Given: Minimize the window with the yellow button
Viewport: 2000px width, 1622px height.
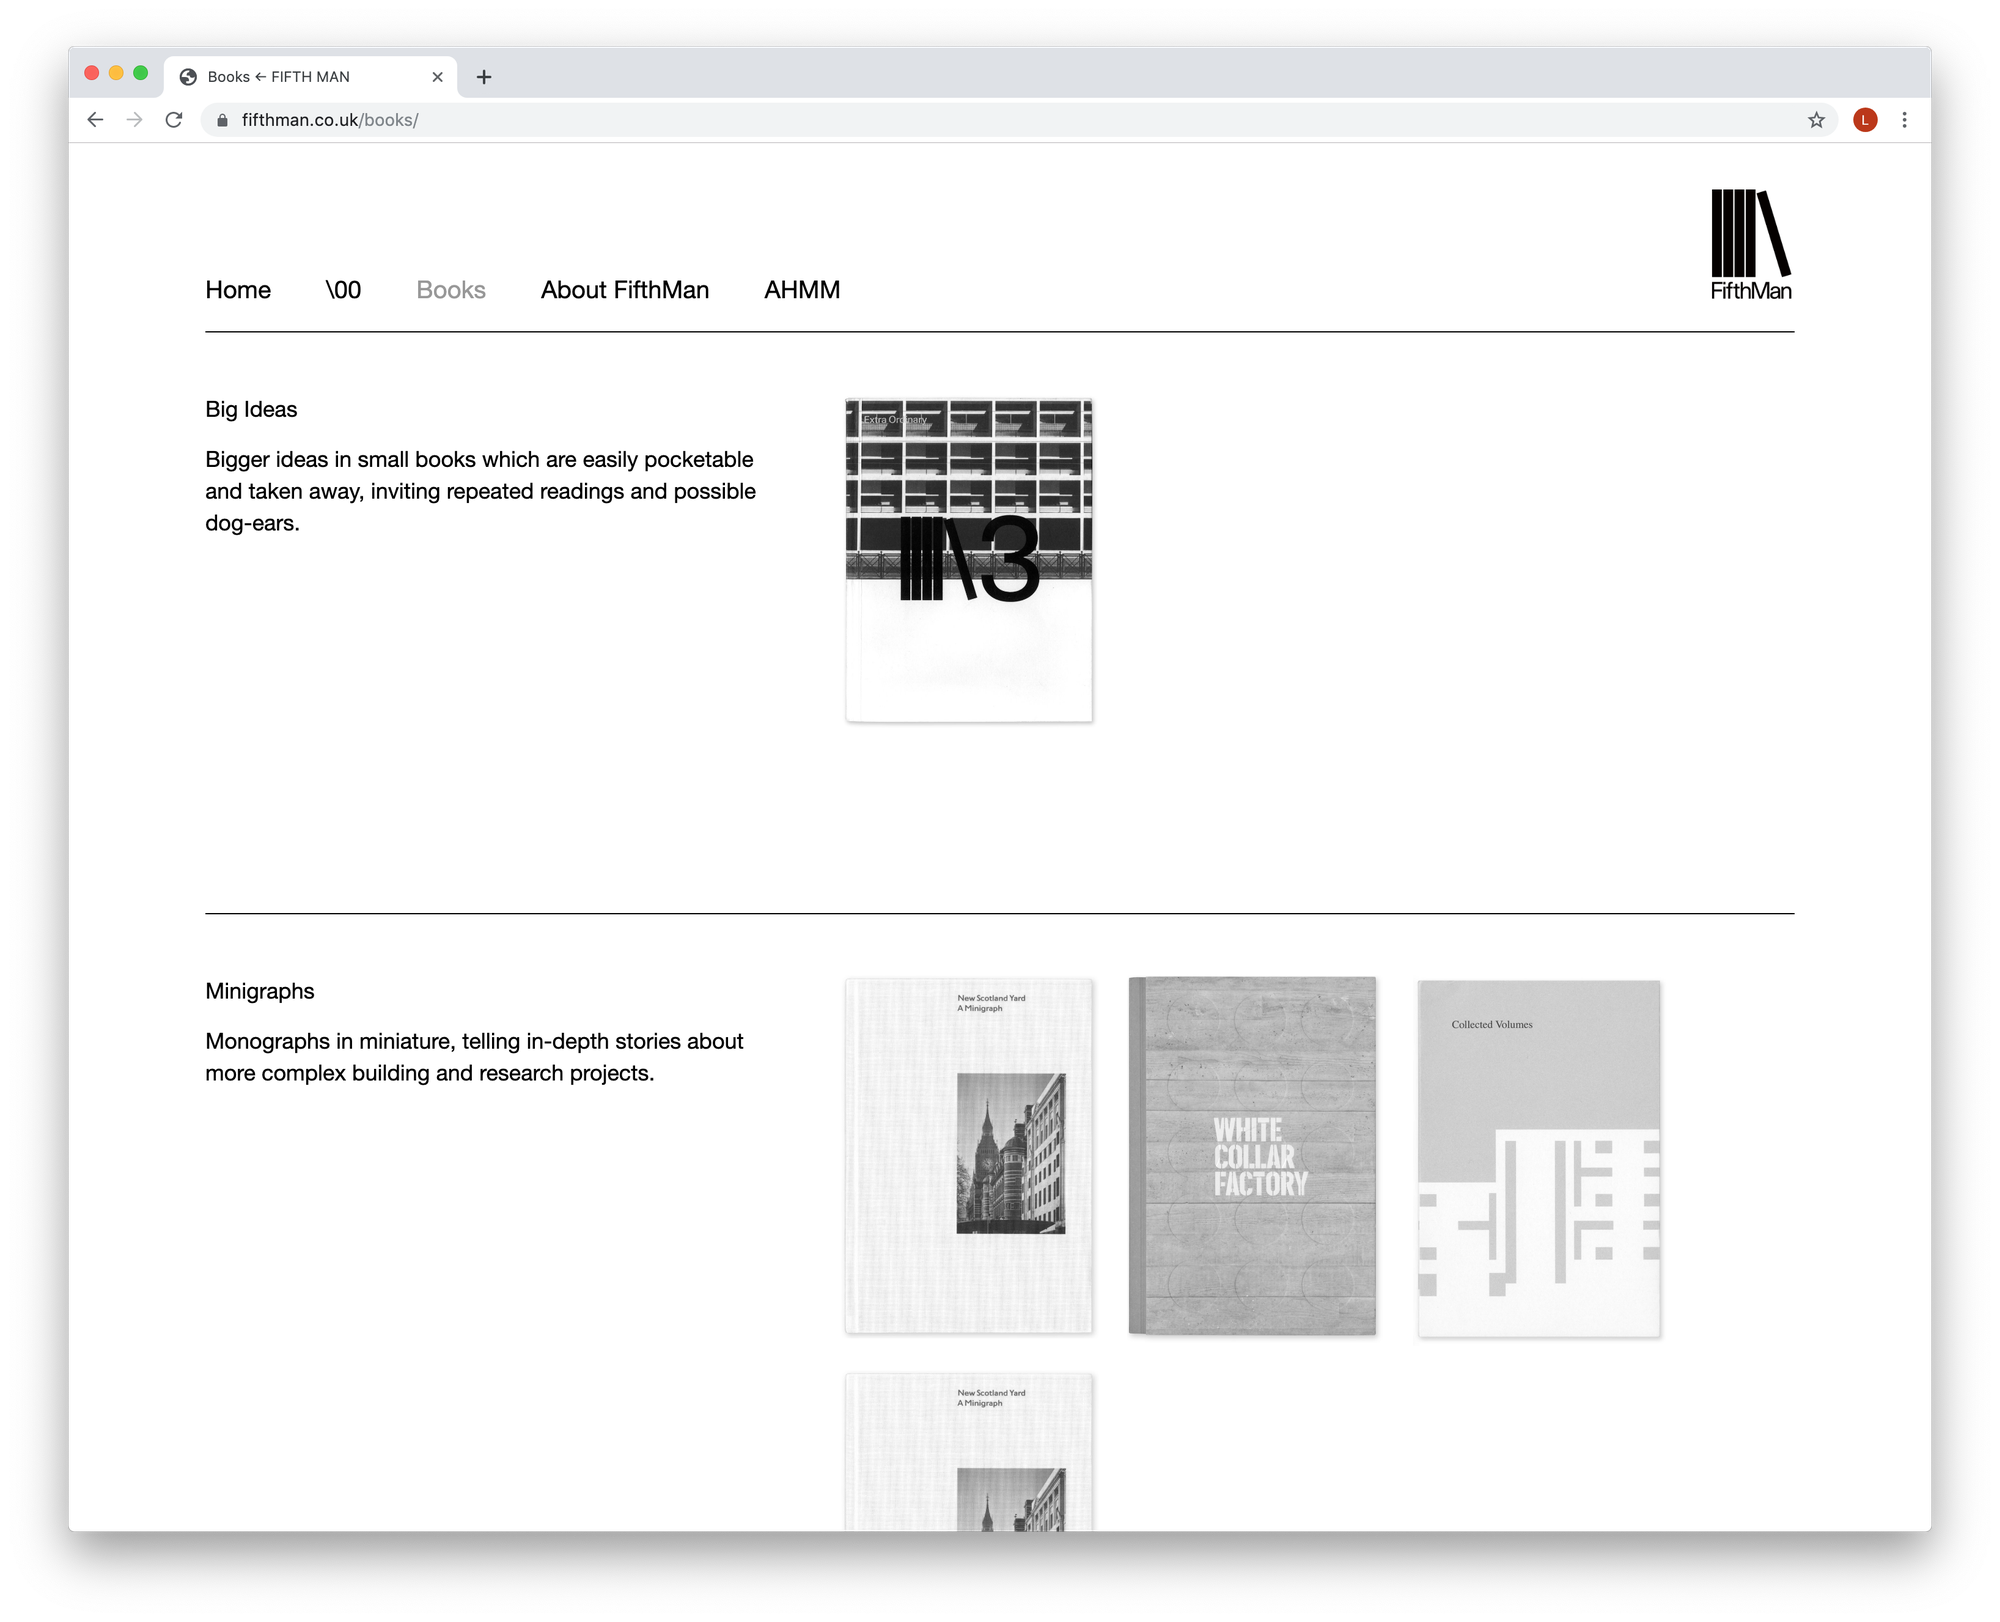Looking at the screenshot, I should click(116, 73).
